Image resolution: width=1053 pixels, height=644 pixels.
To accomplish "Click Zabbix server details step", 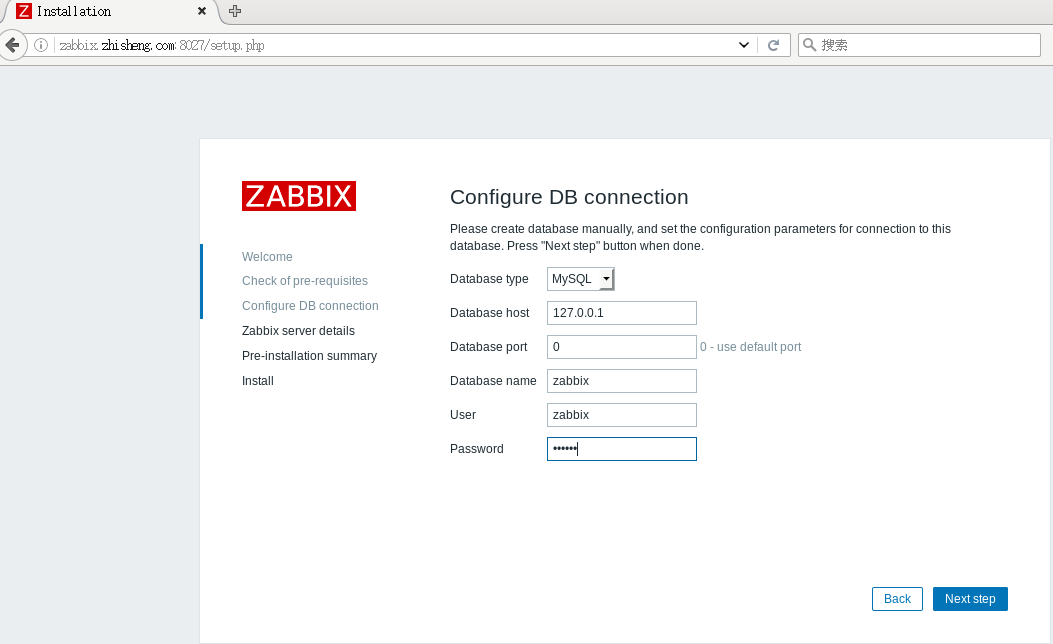I will click(298, 330).
